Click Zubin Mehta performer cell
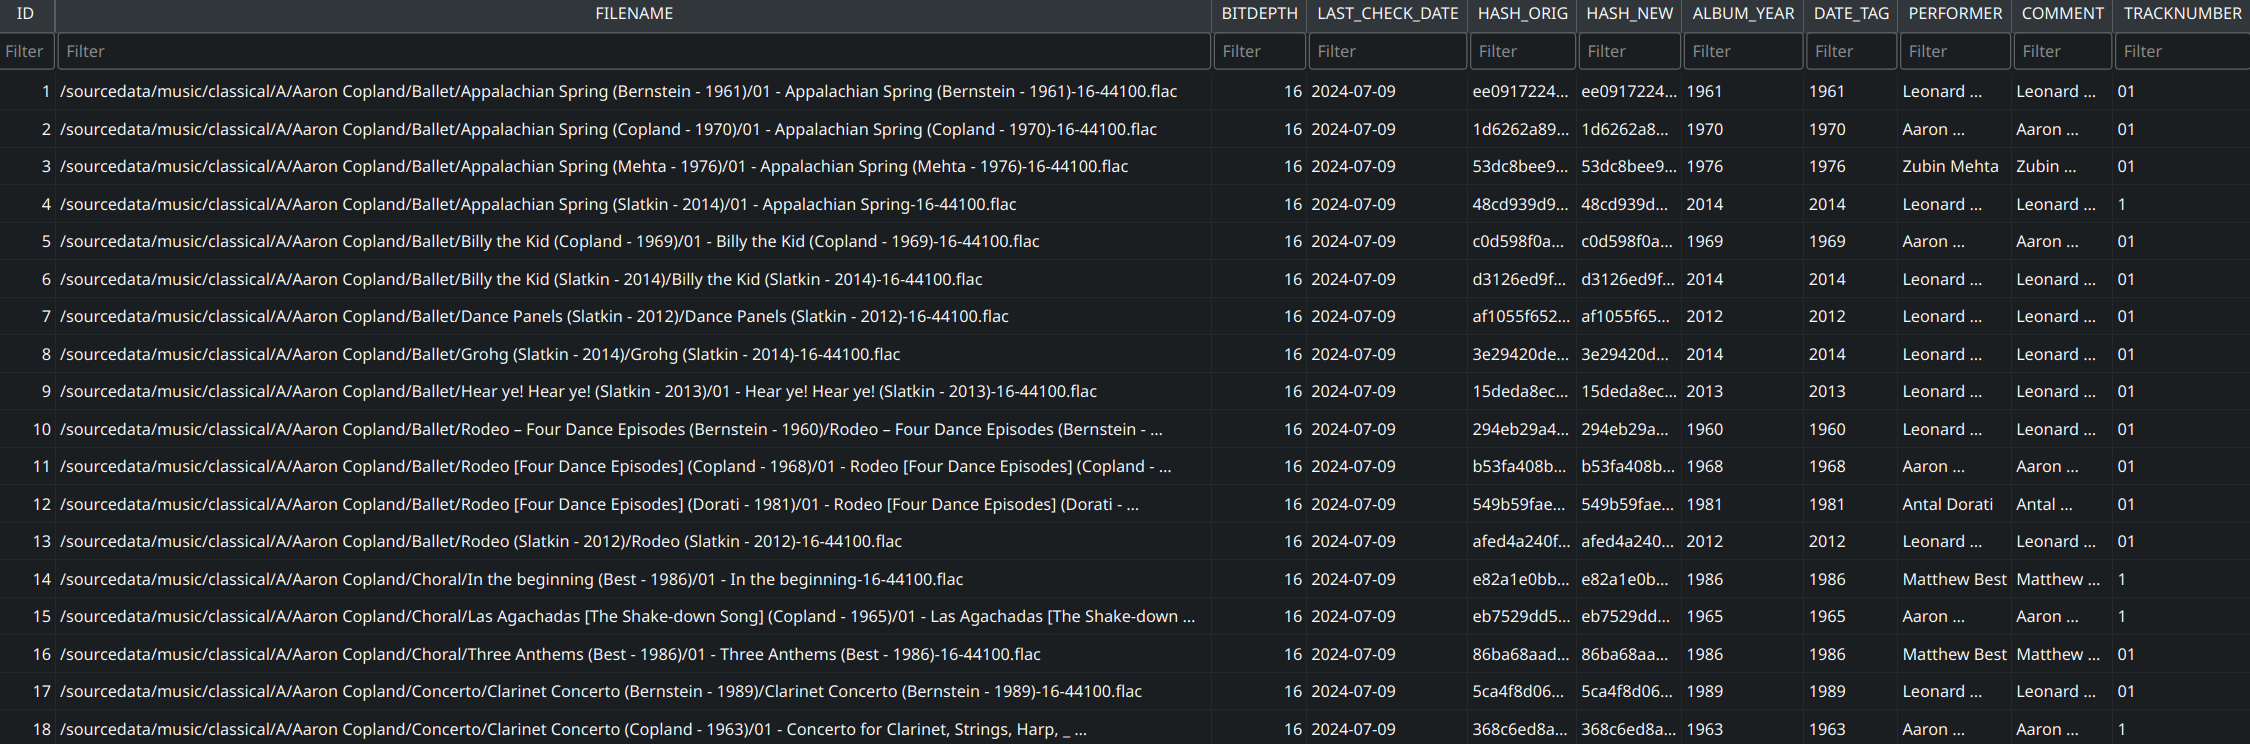The height and width of the screenshot is (744, 2250). click(x=1950, y=167)
